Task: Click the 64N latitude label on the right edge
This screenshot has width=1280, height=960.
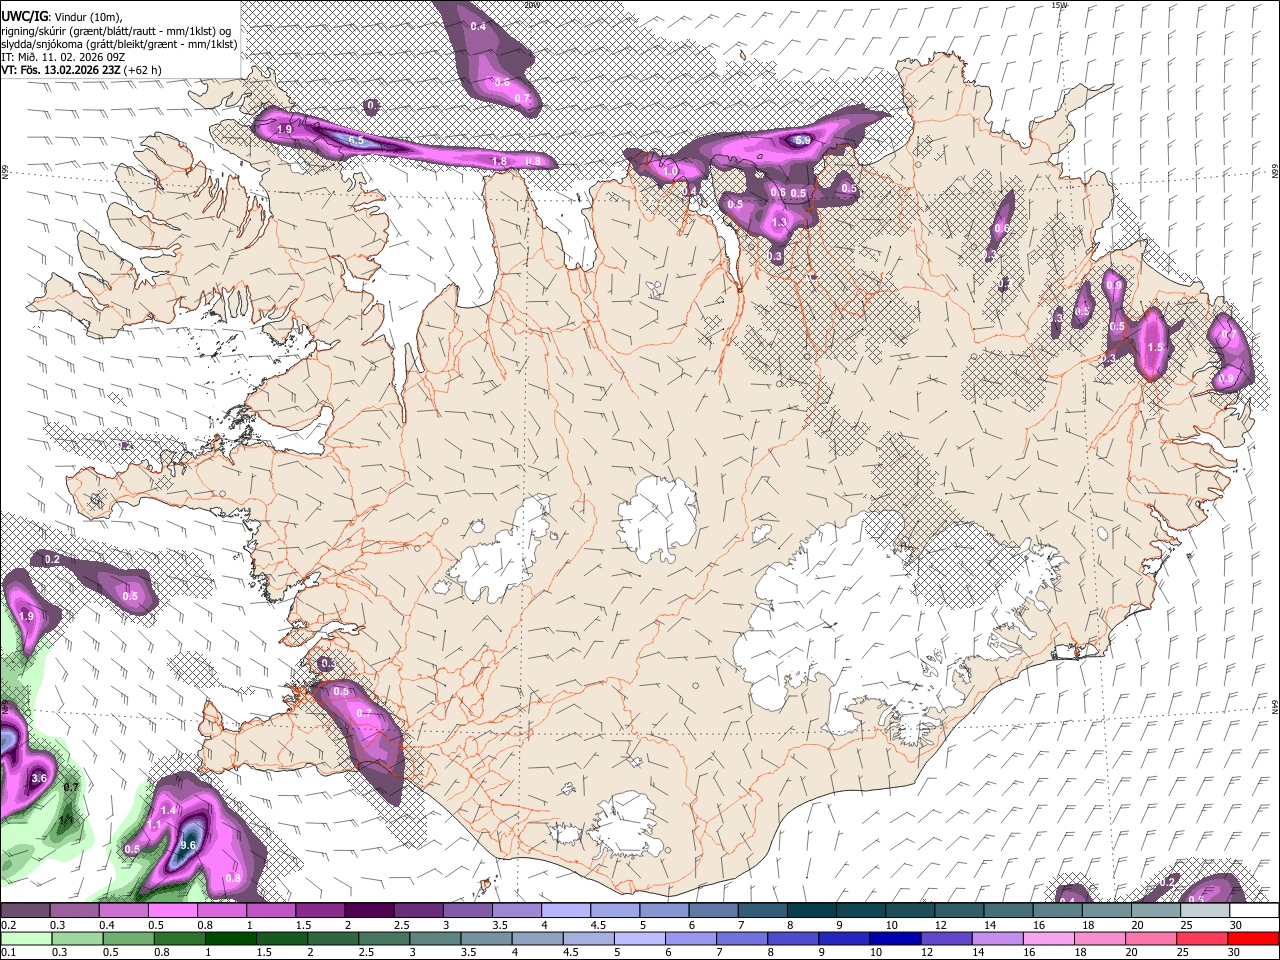Action: coord(1275,705)
